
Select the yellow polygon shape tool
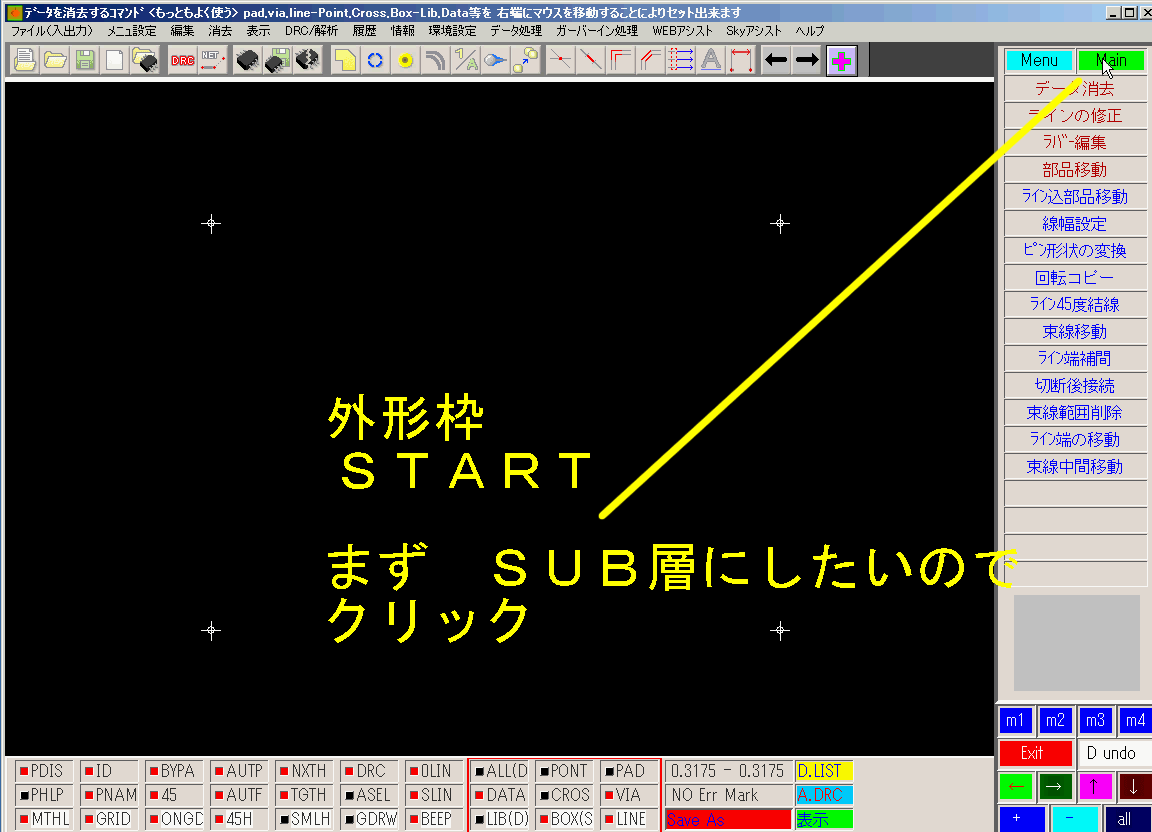345,60
